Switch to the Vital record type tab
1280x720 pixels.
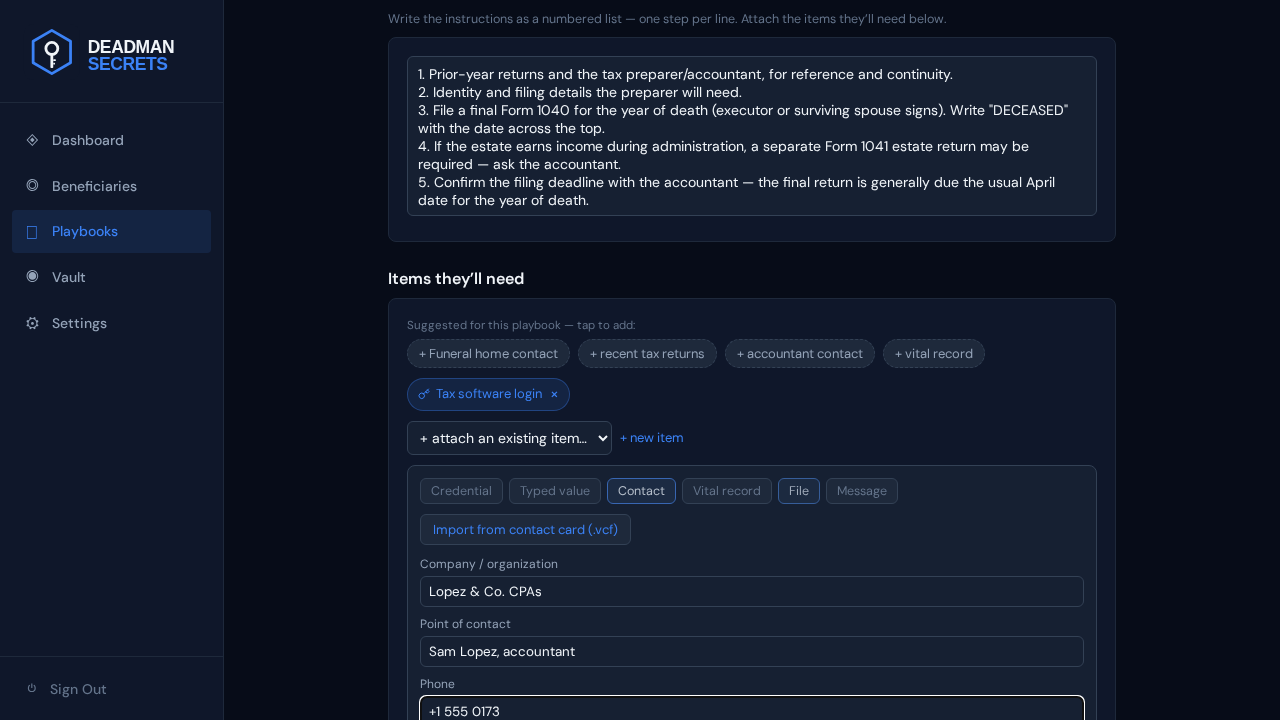click(727, 491)
